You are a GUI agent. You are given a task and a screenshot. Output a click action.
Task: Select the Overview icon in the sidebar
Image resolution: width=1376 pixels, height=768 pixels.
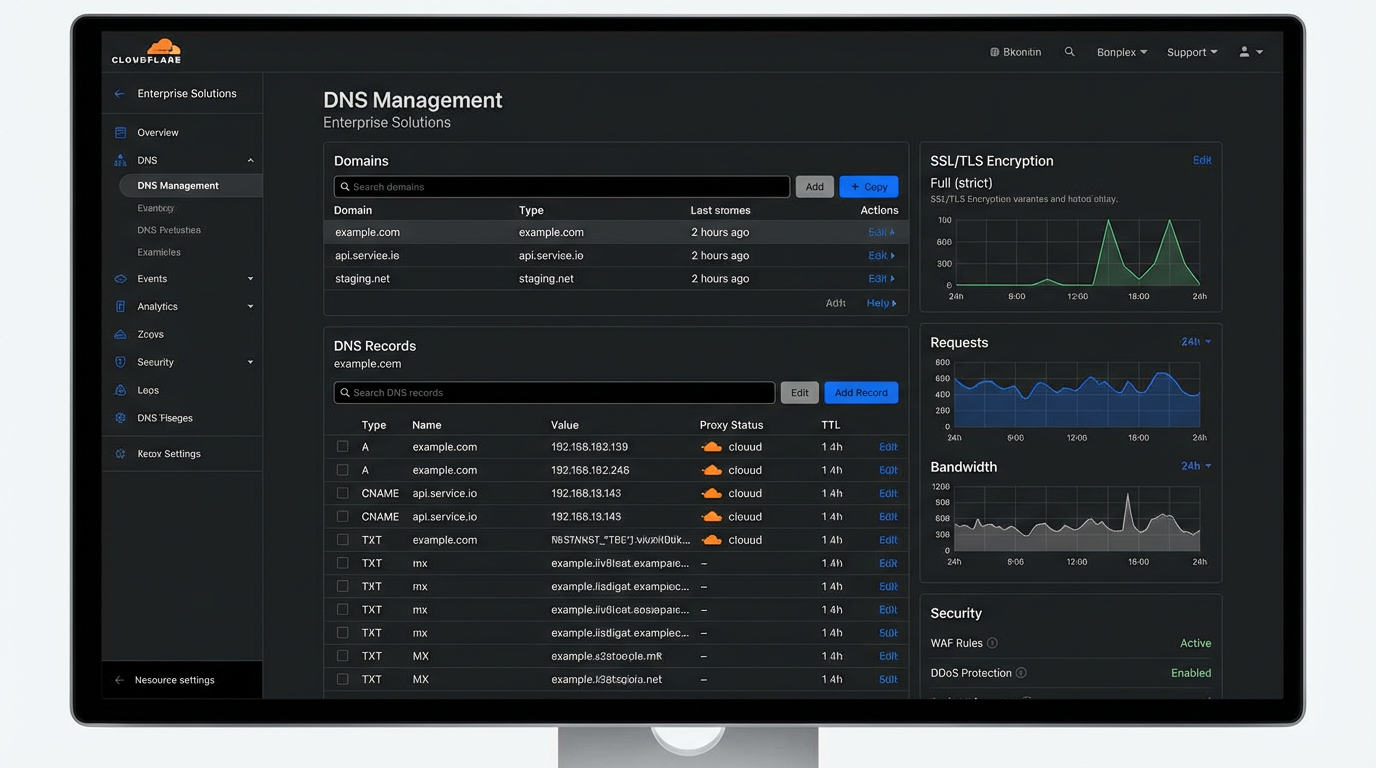click(x=120, y=132)
